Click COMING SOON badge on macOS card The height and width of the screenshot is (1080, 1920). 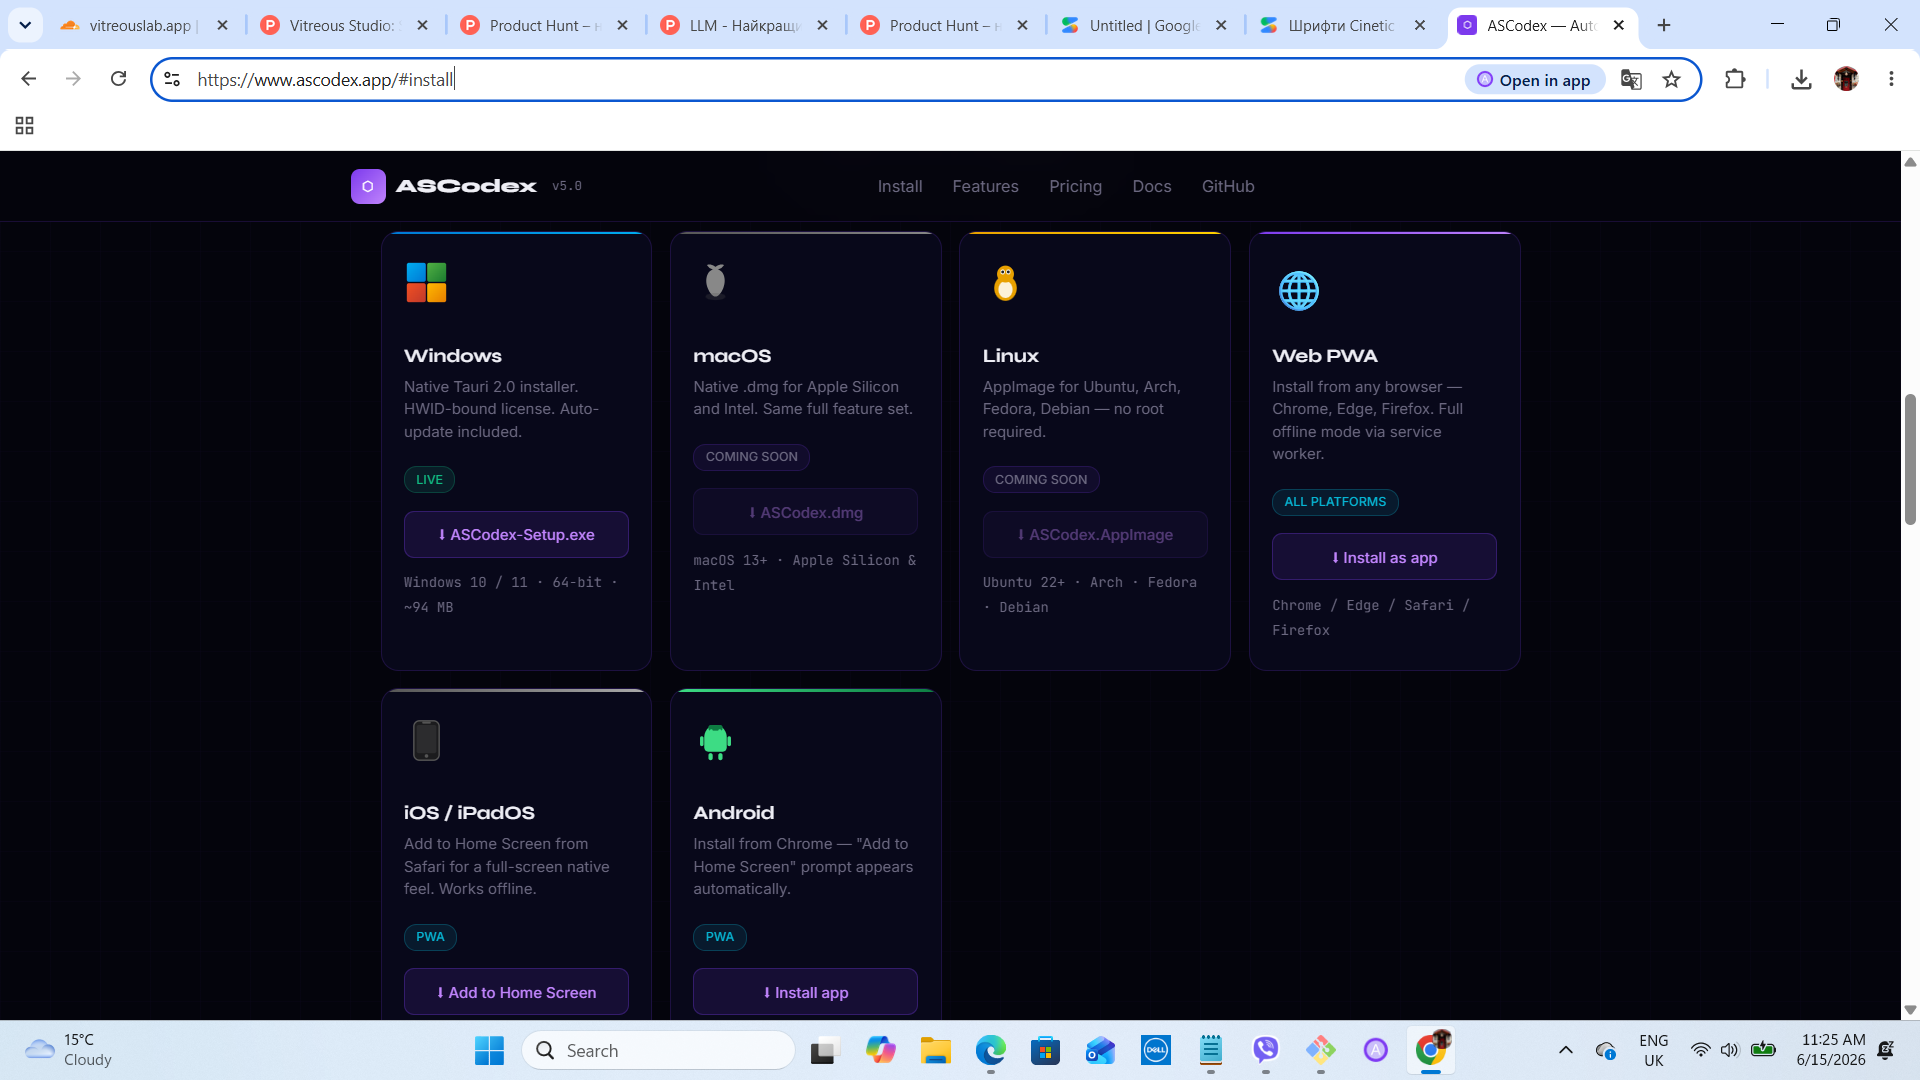pyautogui.click(x=751, y=457)
